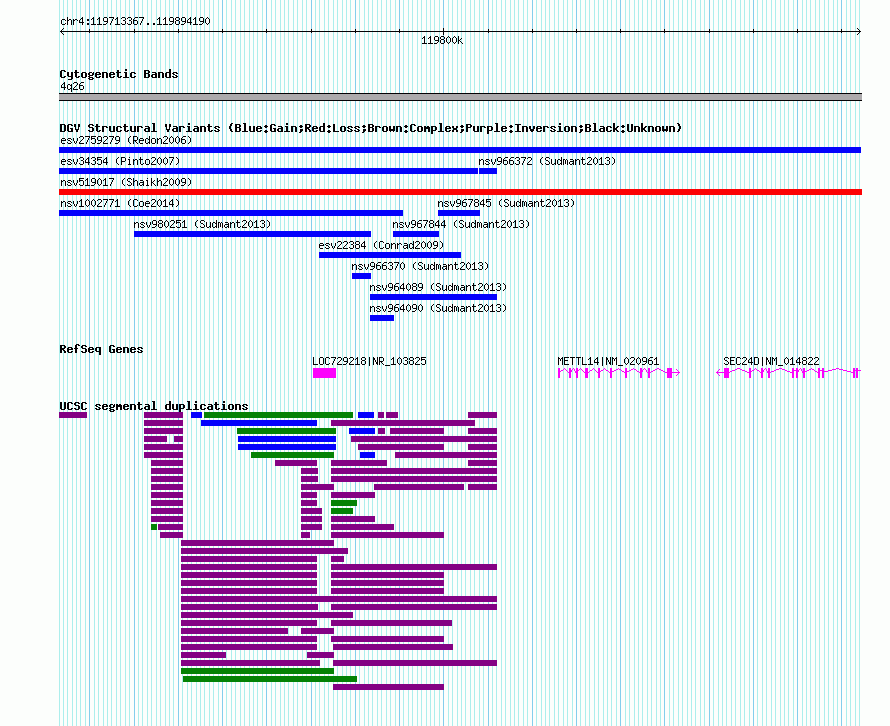This screenshot has height=726, width=890.
Task: Click the SEC24D|NM_014822 gene label
Action: click(x=771, y=361)
